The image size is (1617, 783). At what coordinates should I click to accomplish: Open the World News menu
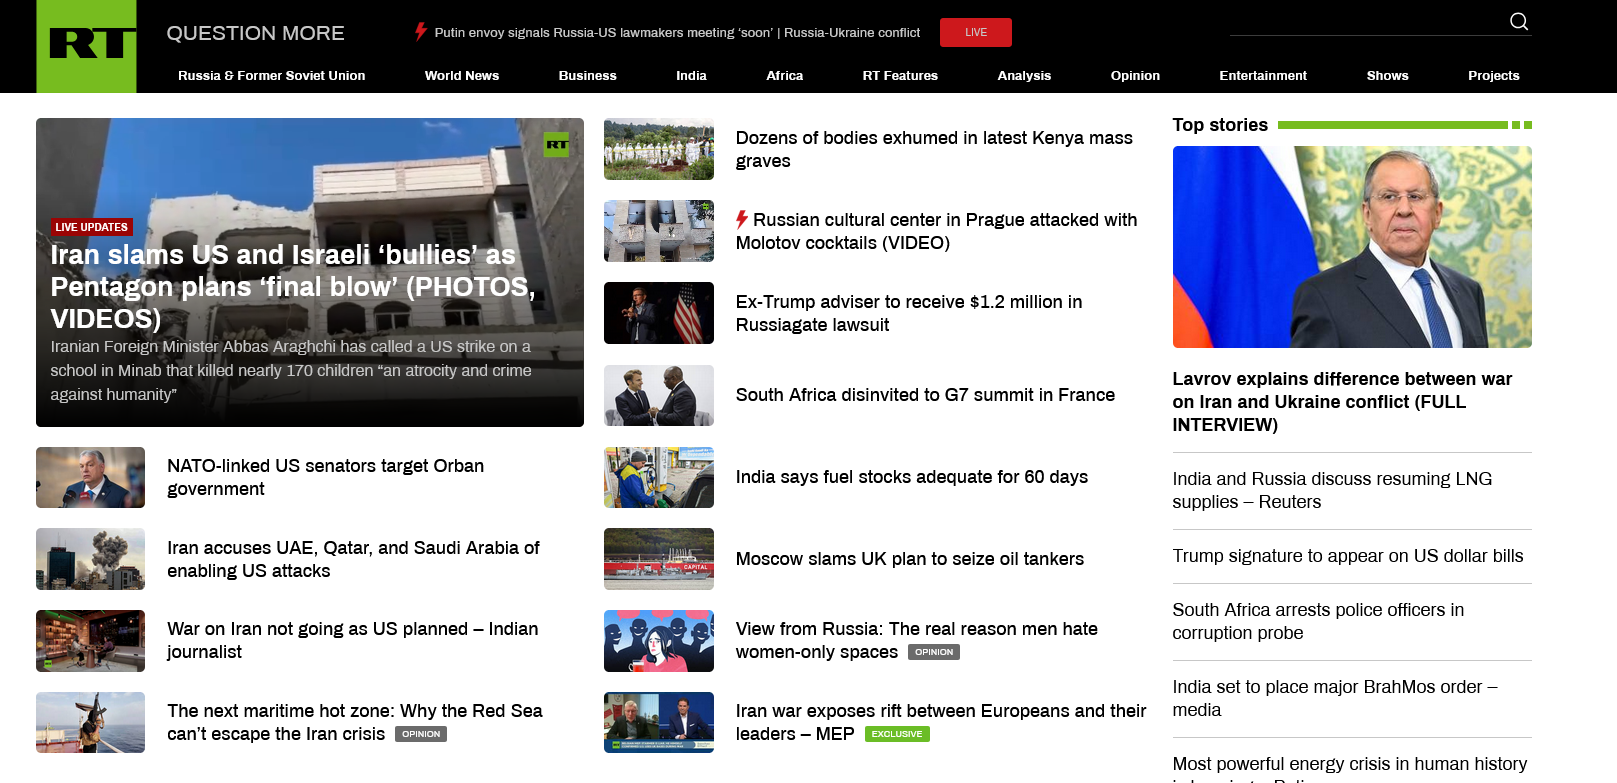[461, 76]
